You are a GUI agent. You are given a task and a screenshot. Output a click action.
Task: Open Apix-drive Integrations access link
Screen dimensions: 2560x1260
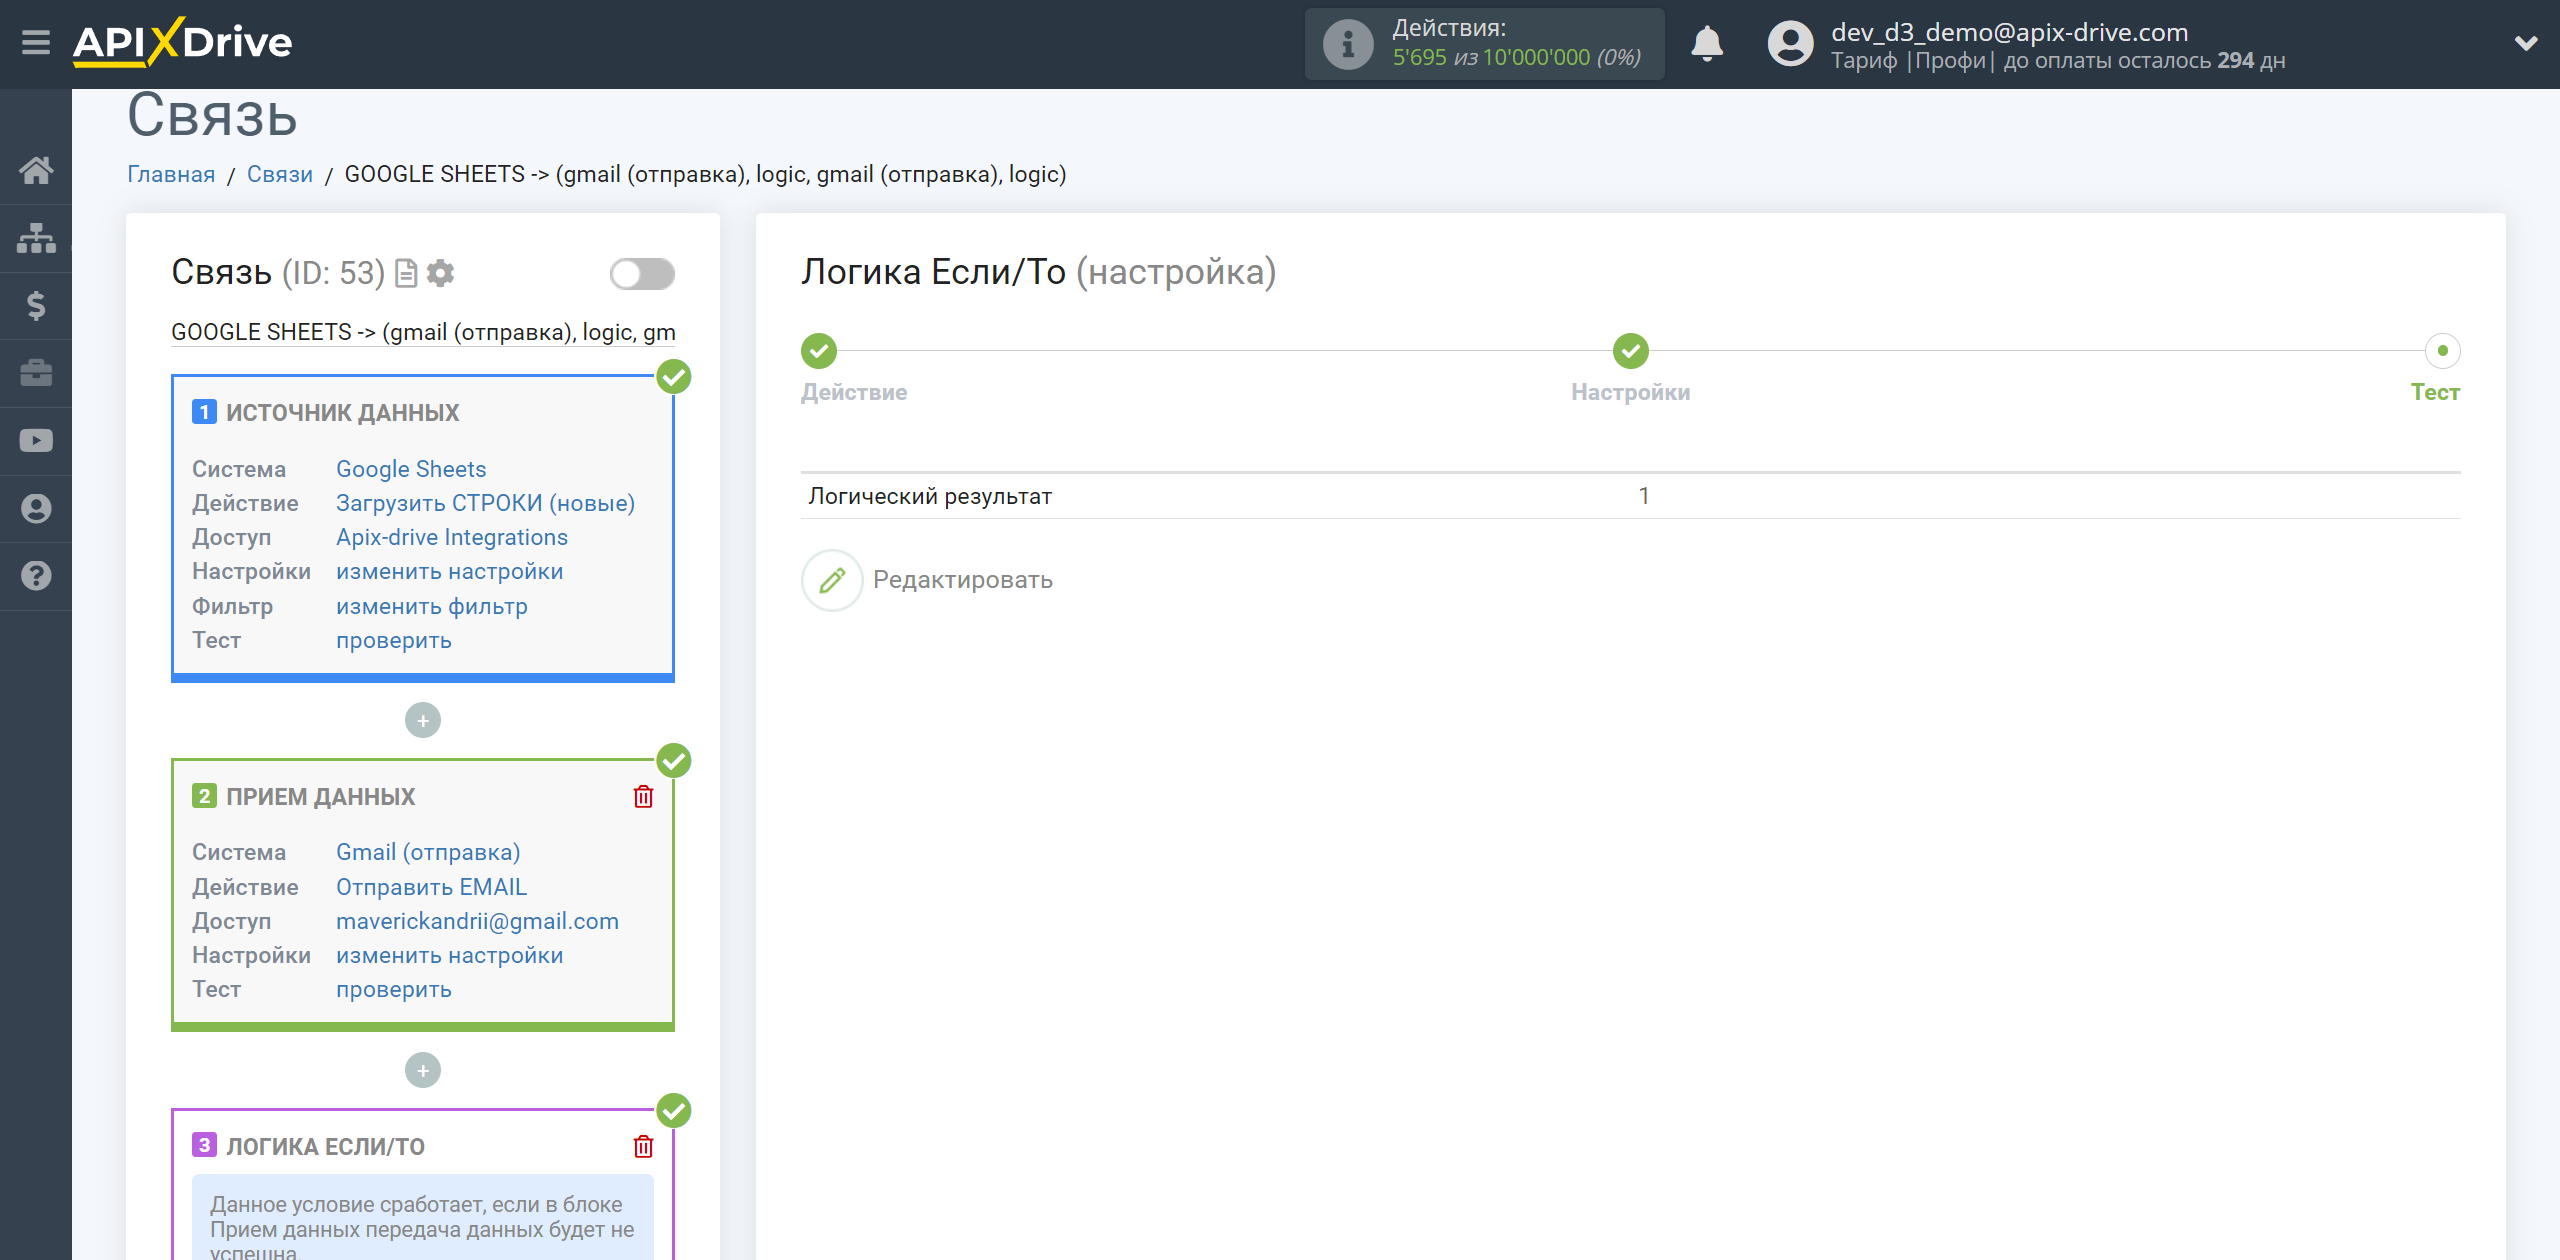coord(452,537)
